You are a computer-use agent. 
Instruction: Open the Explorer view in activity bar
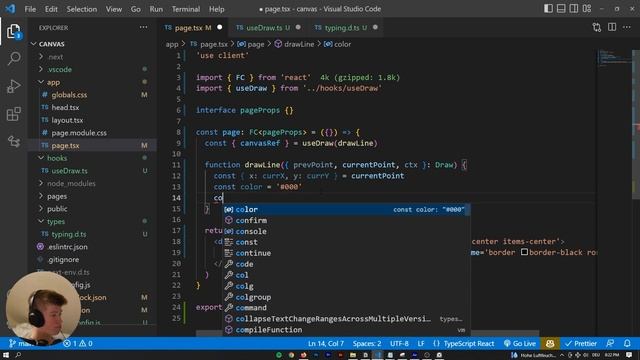coord(13,31)
